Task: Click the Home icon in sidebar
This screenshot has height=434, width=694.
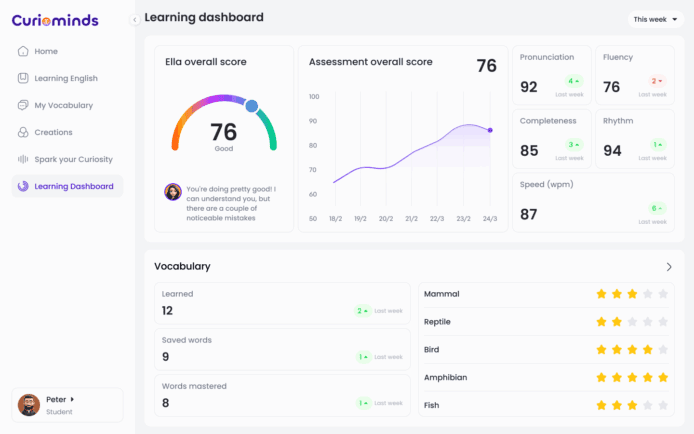Action: (x=23, y=51)
